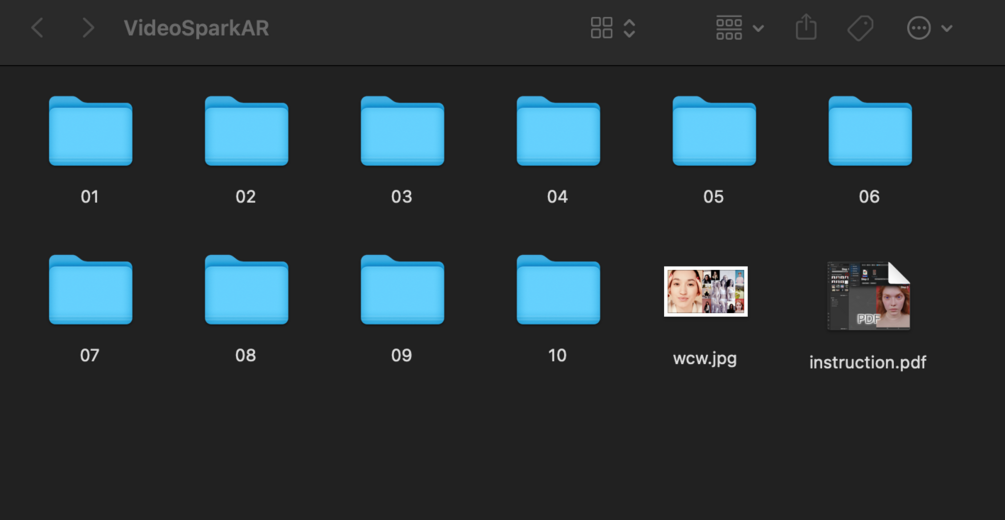Select the wcw.jpg image thumbnail
Image resolution: width=1005 pixels, height=520 pixels.
[x=706, y=292]
